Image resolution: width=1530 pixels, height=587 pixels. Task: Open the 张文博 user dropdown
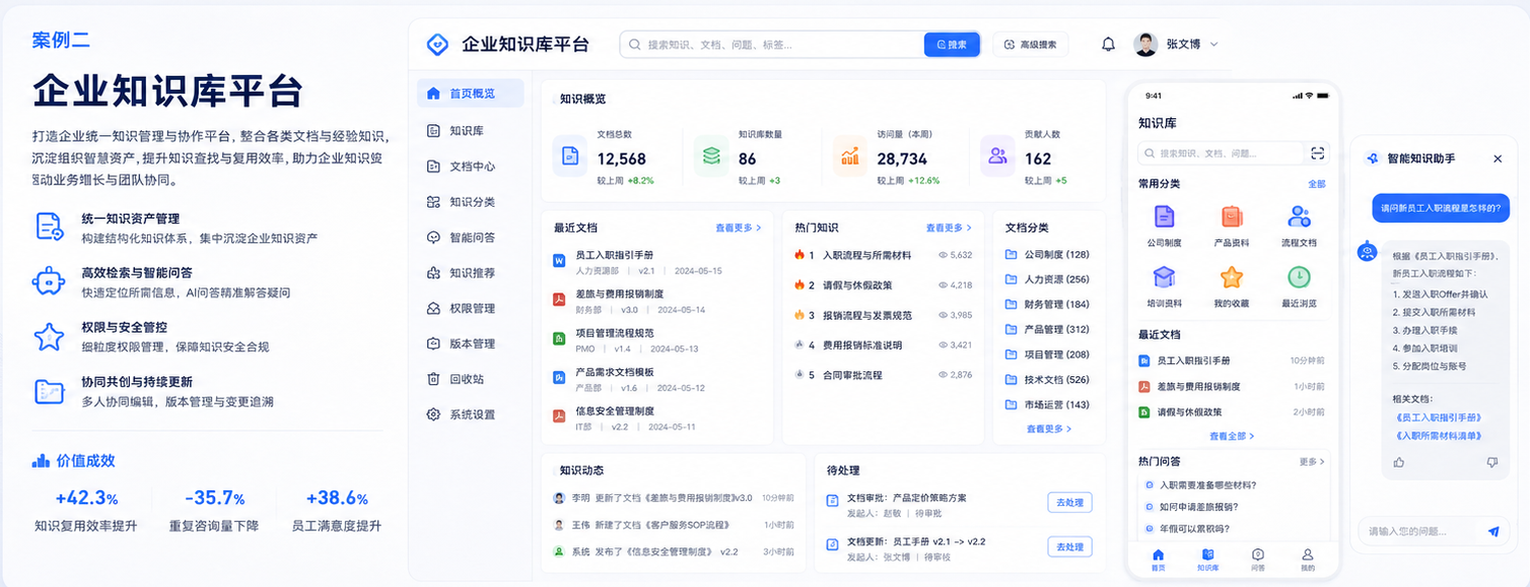pos(1176,44)
